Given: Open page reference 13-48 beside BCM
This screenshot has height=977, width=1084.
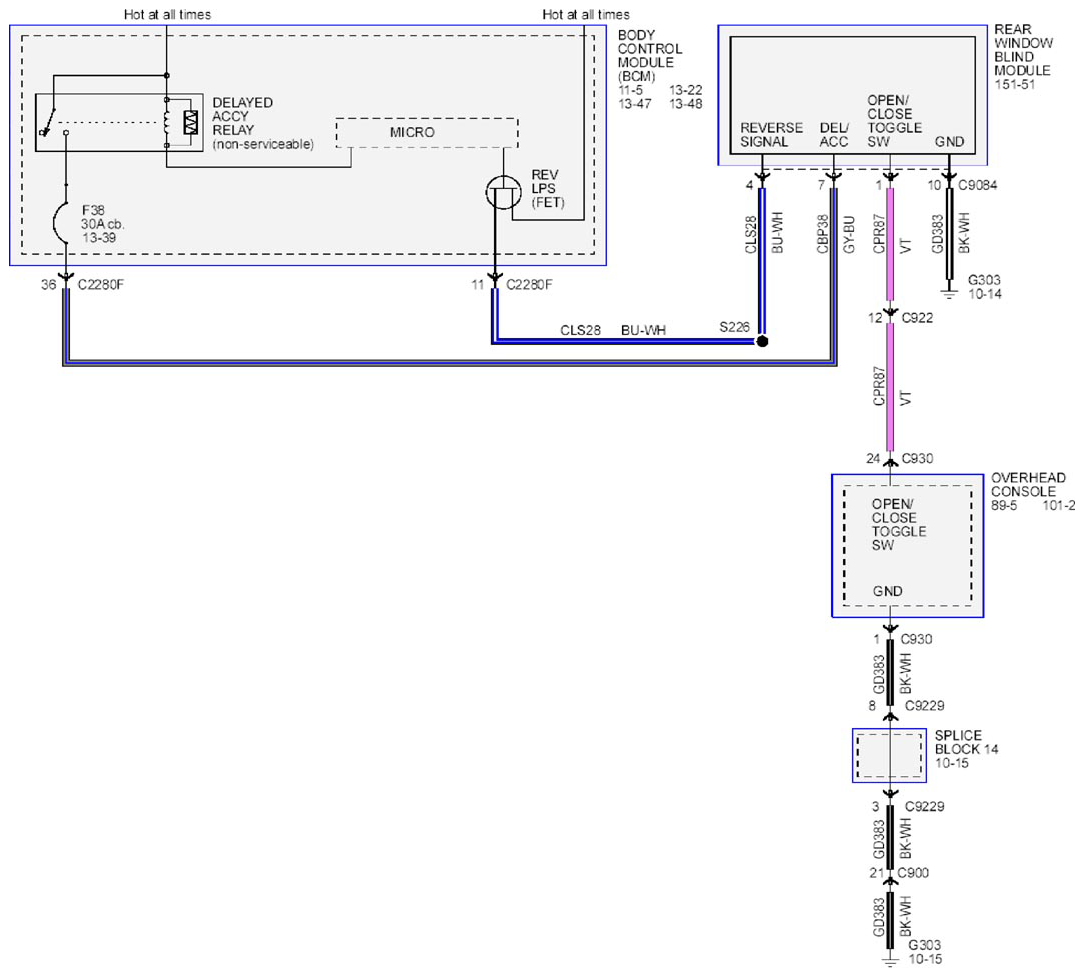Looking at the screenshot, I should pos(685,104).
